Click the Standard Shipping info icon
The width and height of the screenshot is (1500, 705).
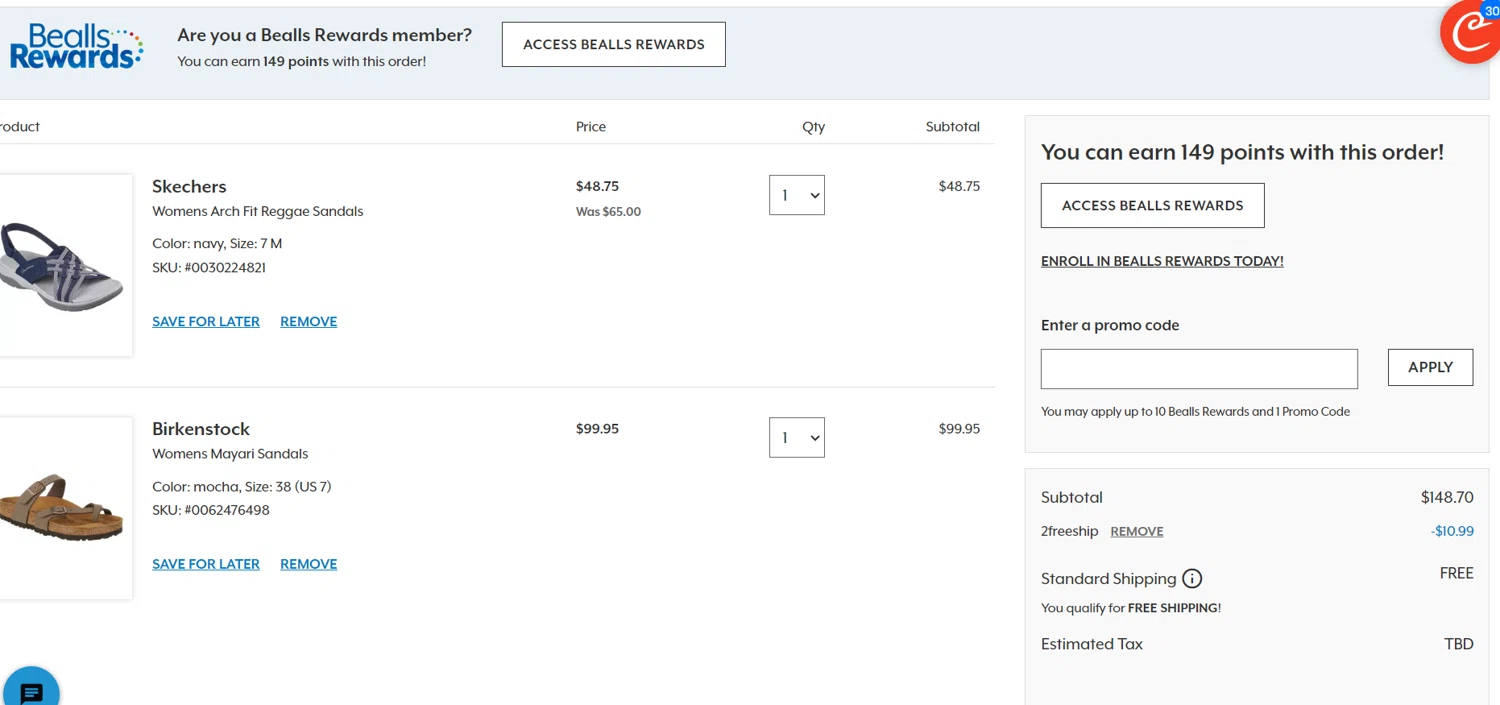coord(1192,579)
